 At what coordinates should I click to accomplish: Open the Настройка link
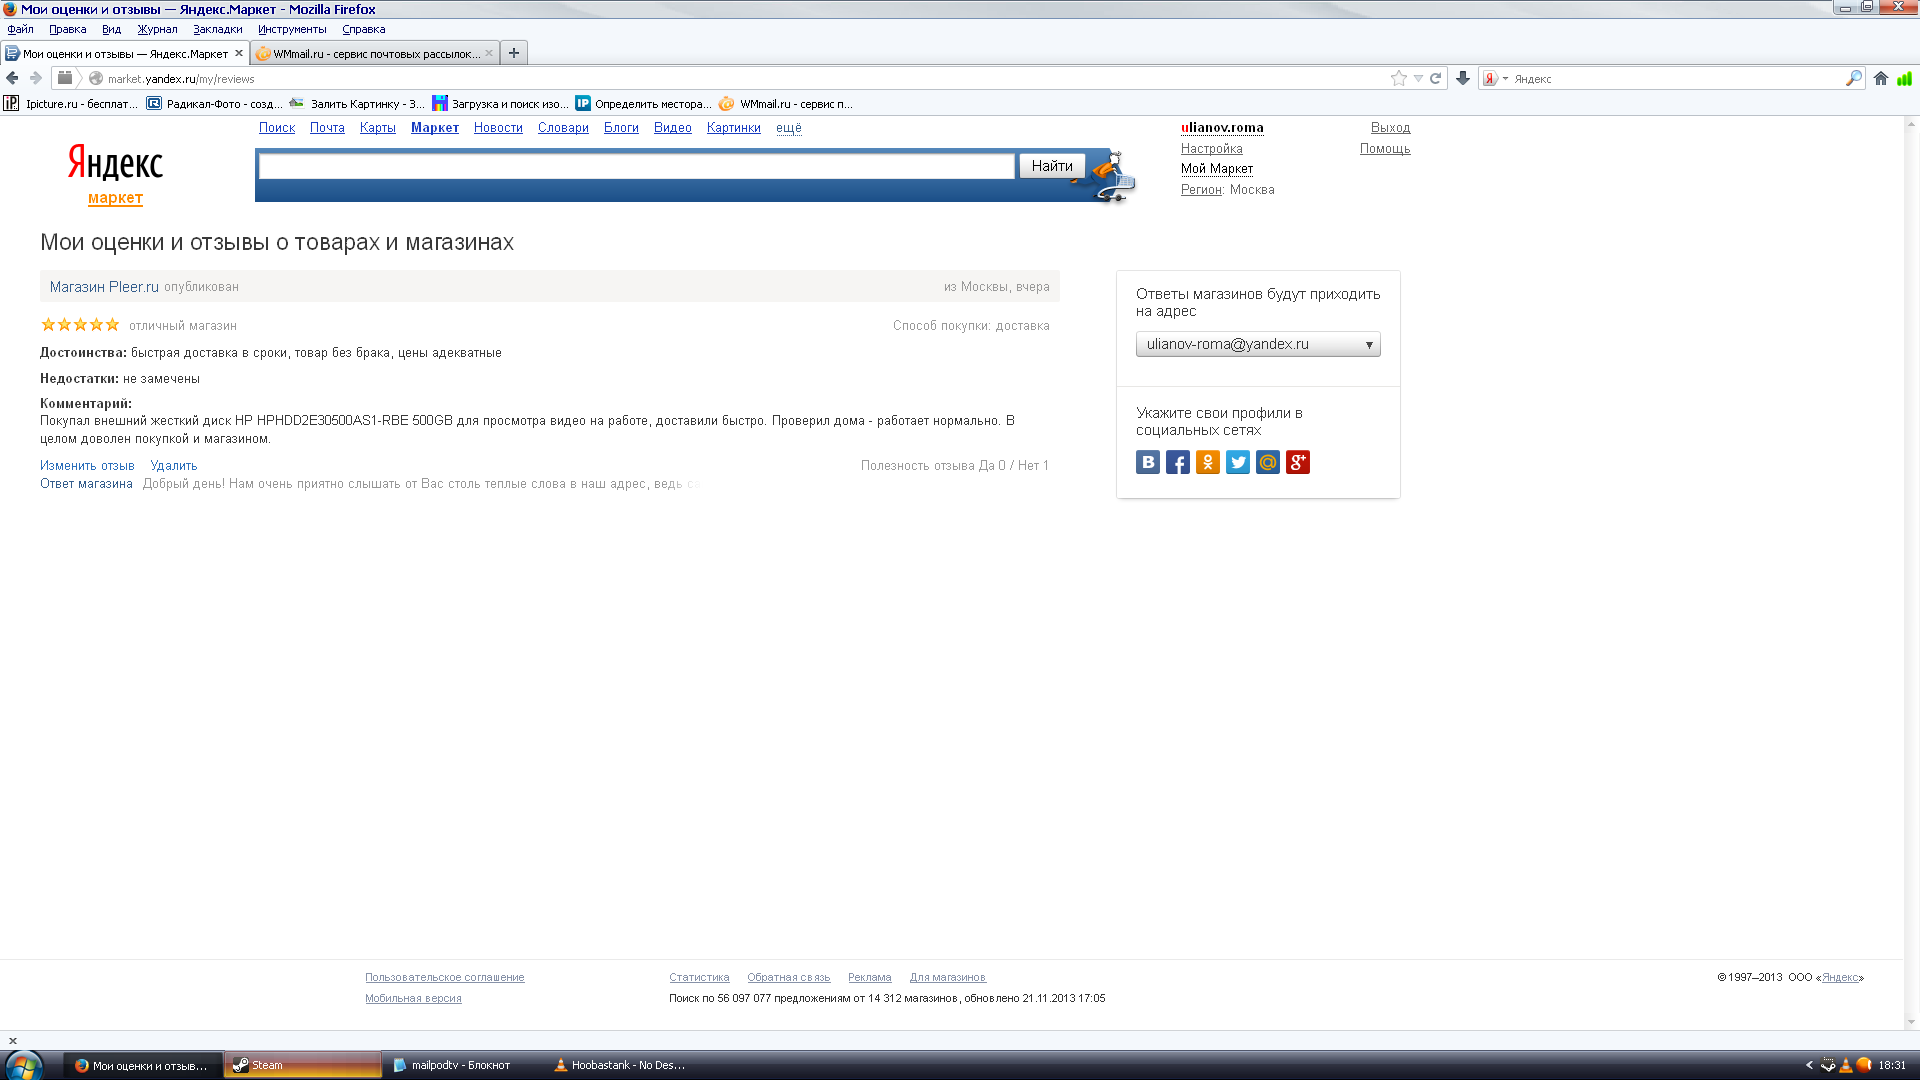1212,149
